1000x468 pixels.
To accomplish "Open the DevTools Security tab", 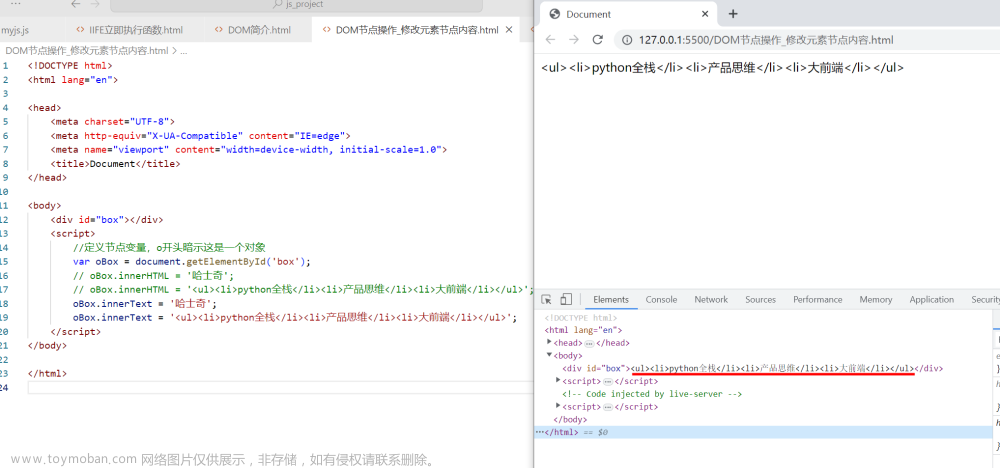I will [985, 300].
